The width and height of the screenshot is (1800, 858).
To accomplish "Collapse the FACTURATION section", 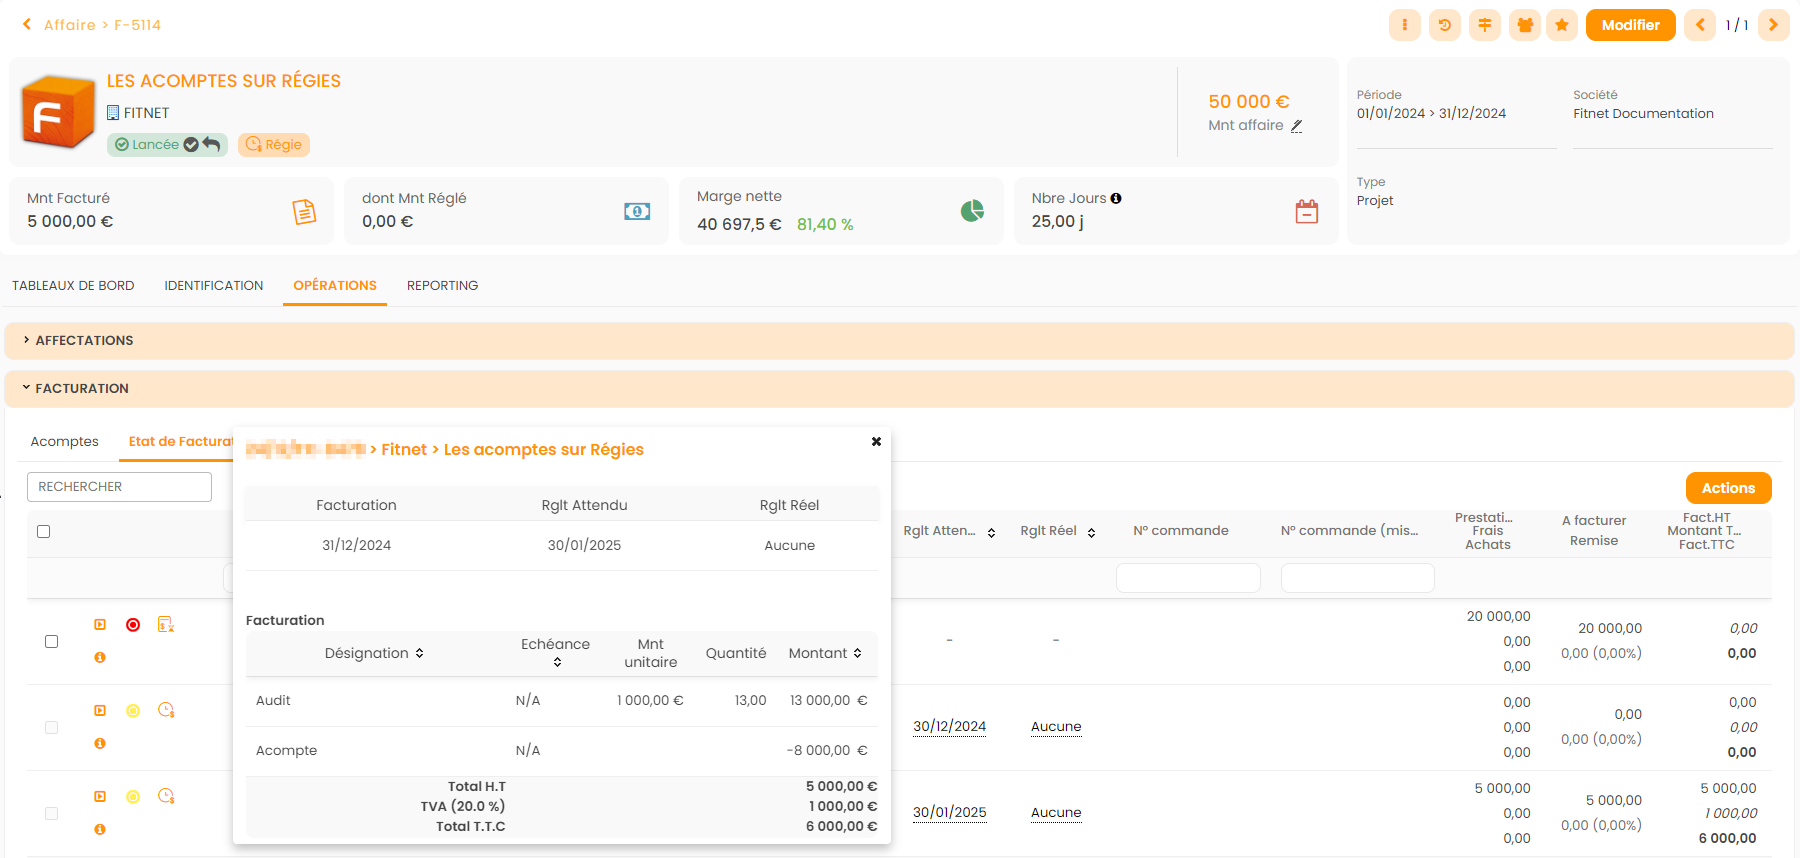I will click(x=82, y=389).
